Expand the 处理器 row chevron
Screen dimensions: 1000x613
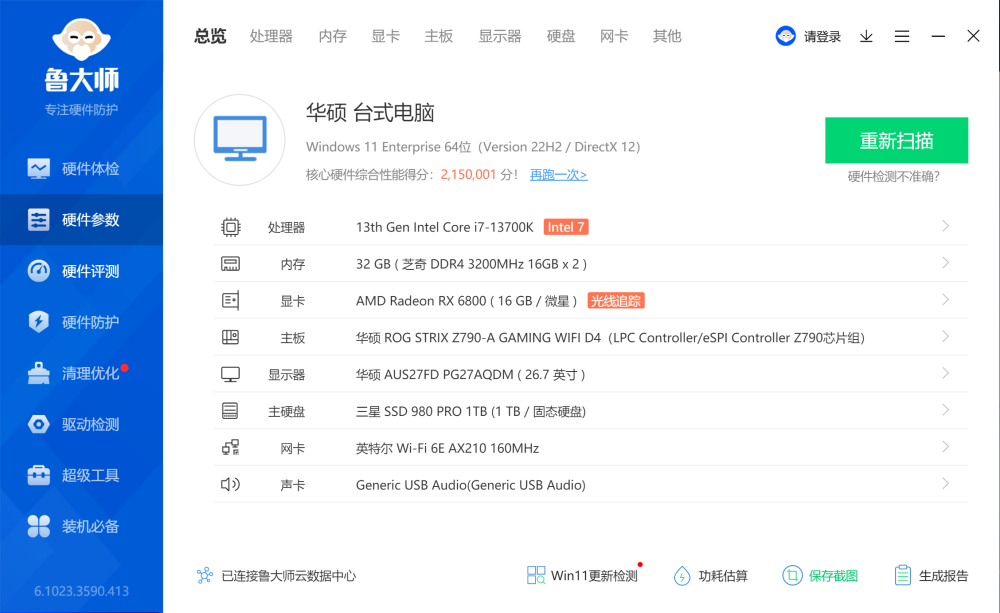[x=946, y=226]
